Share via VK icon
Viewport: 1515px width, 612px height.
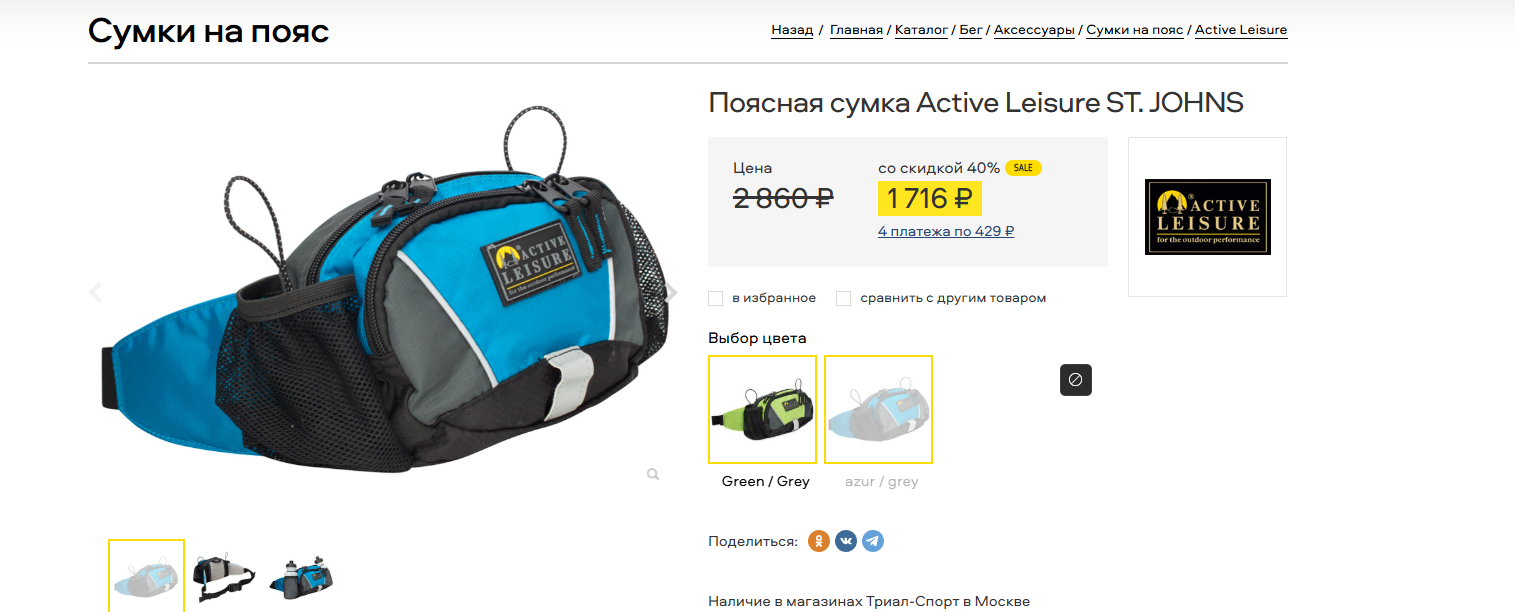(x=846, y=541)
